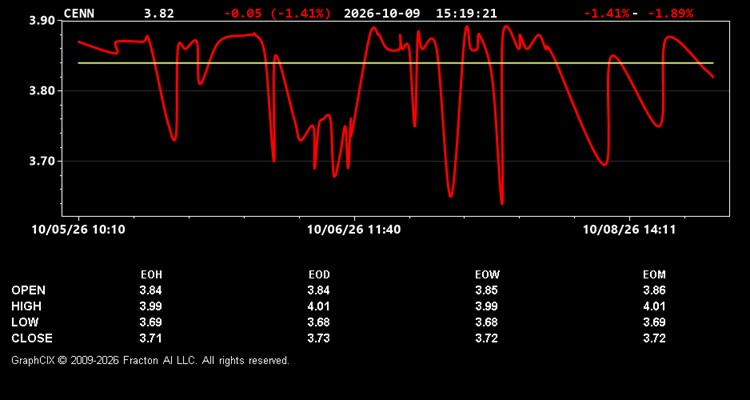Click the date 2026-10-09

coord(382,13)
